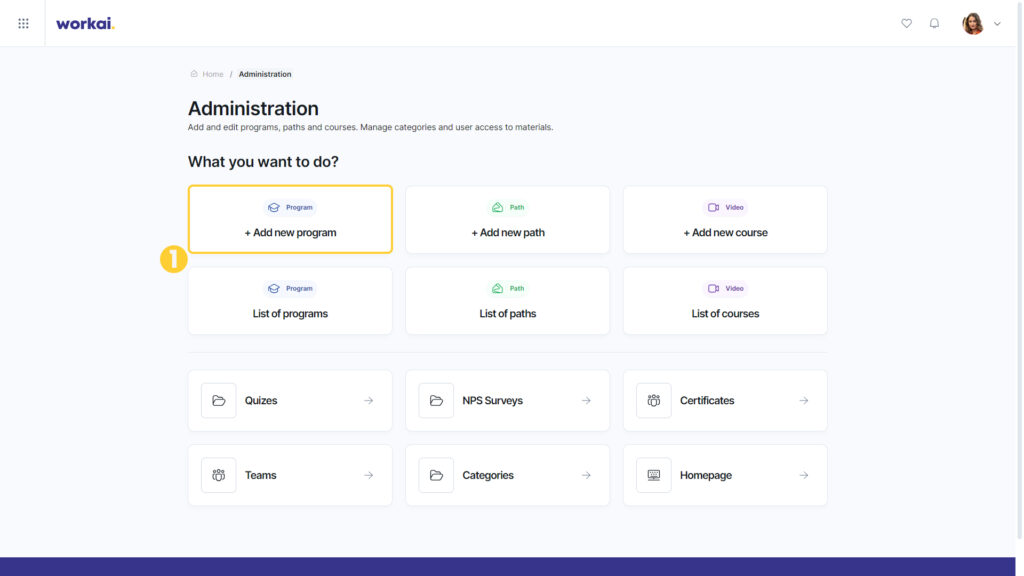The width and height of the screenshot is (1024, 576).
Task: Click the Quizes folder icon
Action: 219,400
